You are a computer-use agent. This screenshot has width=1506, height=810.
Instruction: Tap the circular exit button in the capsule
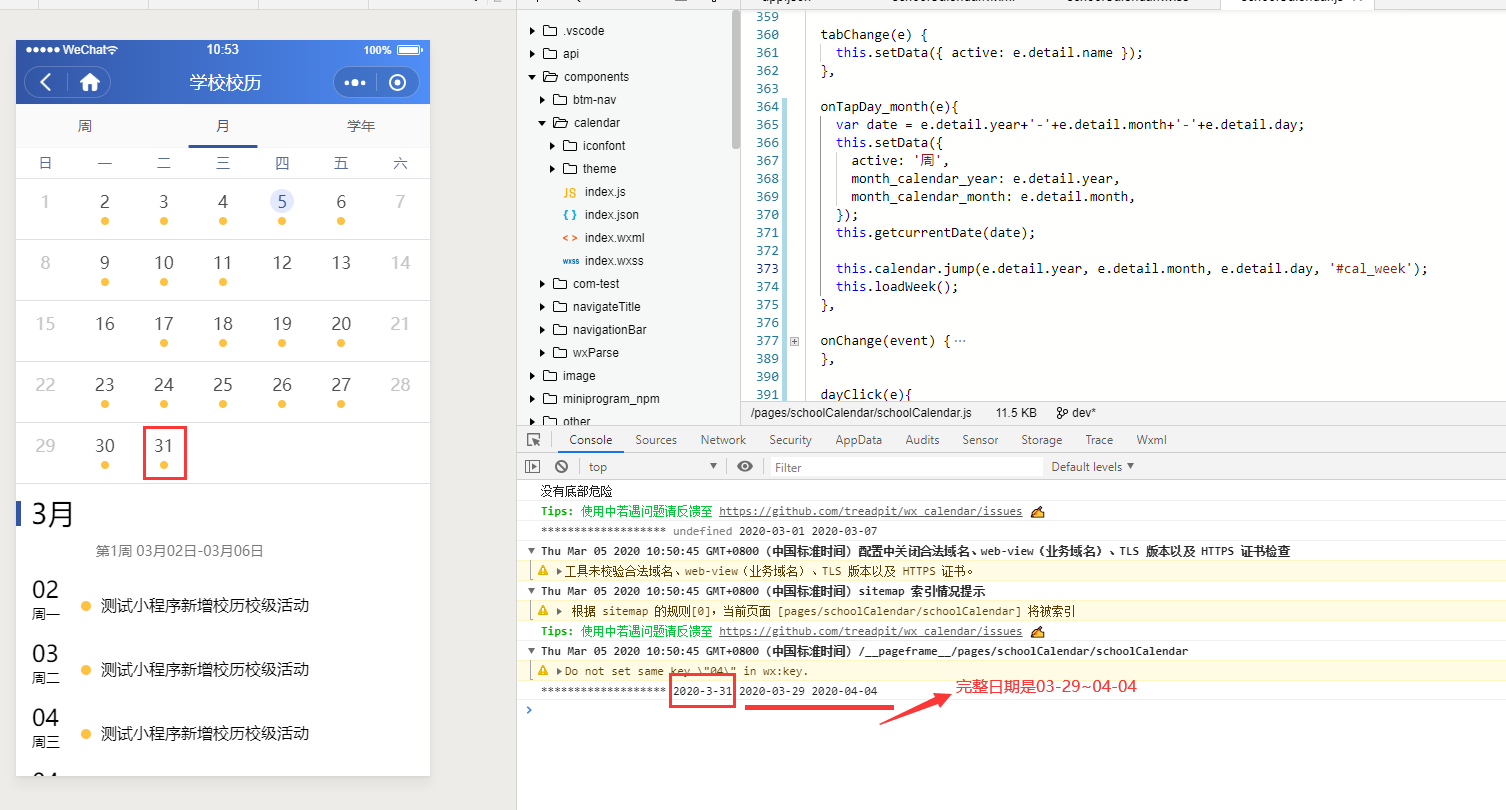pyautogui.click(x=397, y=82)
